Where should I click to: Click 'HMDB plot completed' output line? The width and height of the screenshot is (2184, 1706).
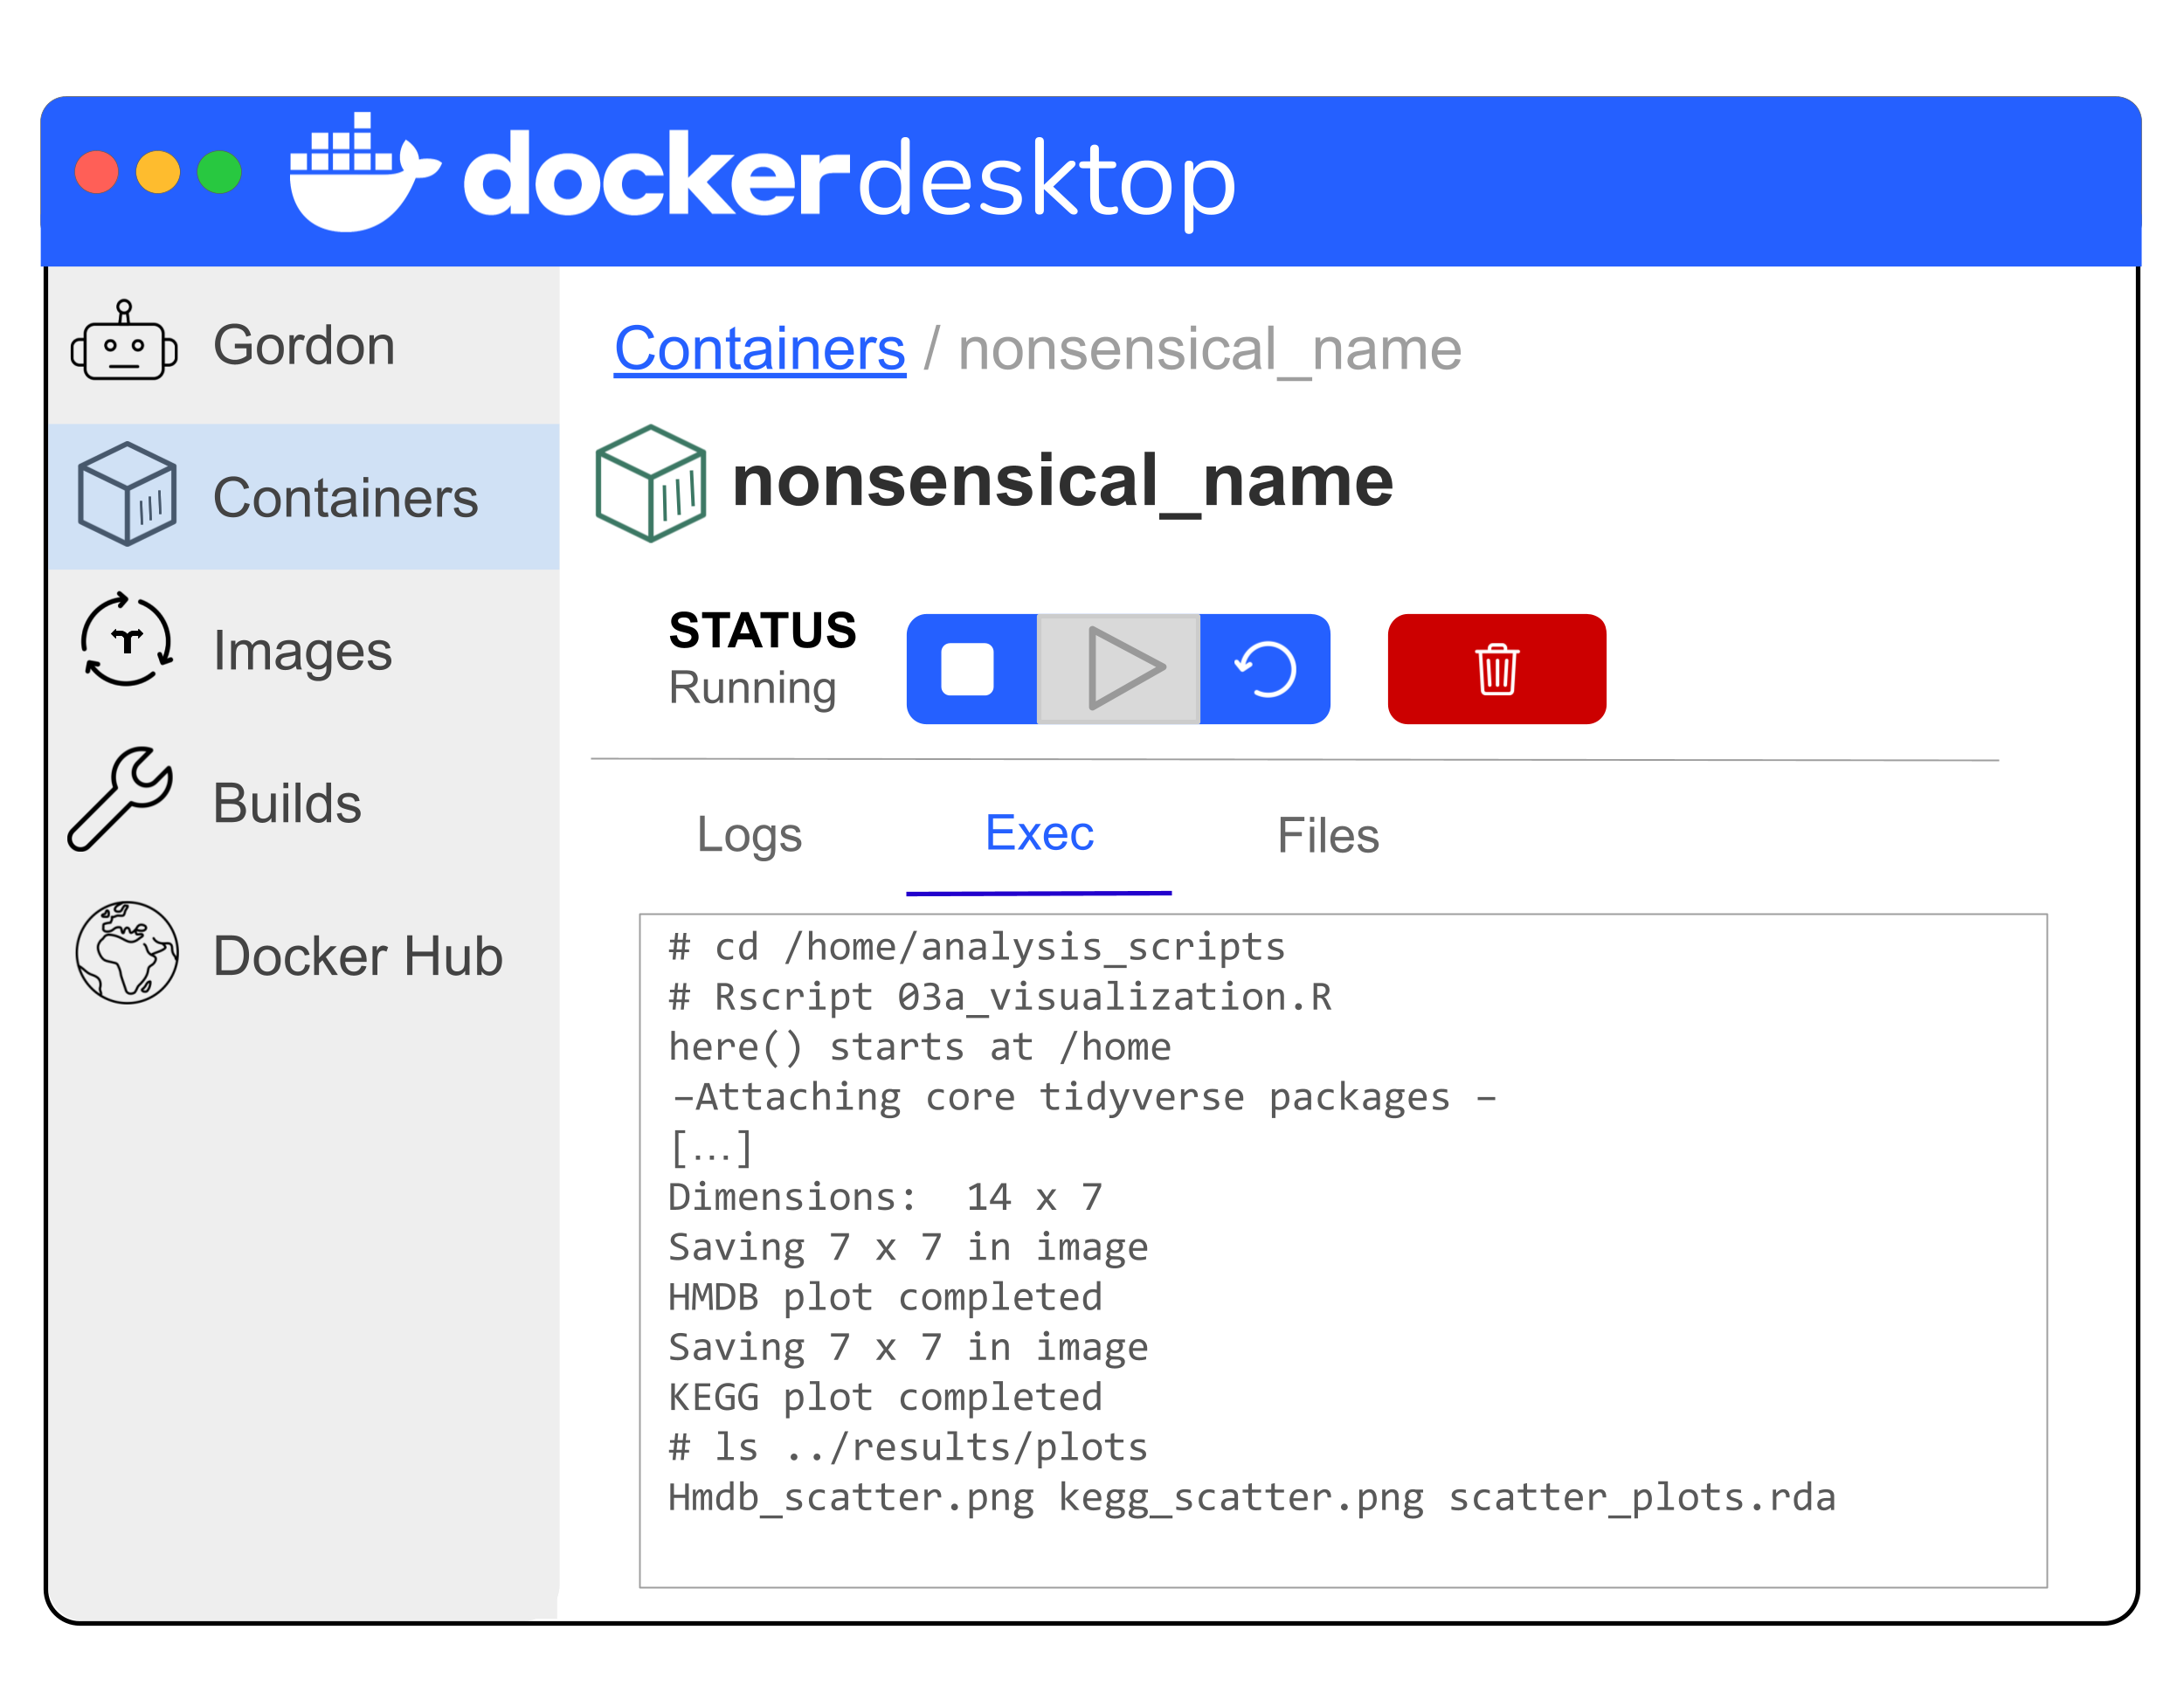click(x=885, y=1297)
